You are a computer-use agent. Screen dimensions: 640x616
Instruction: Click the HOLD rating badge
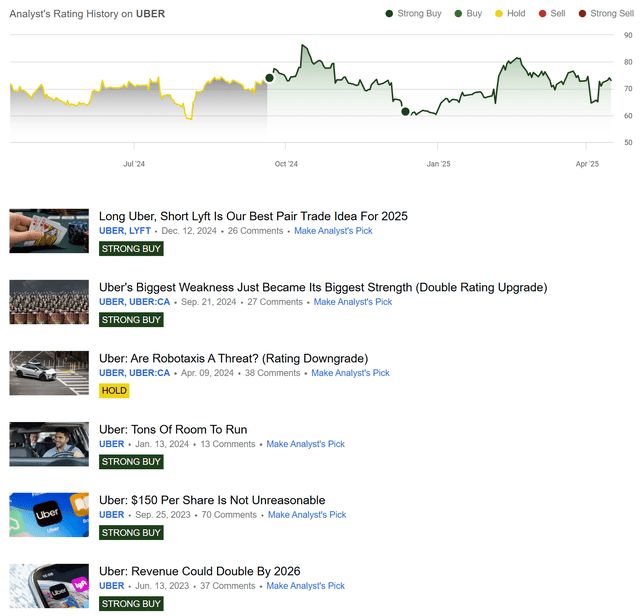114,391
